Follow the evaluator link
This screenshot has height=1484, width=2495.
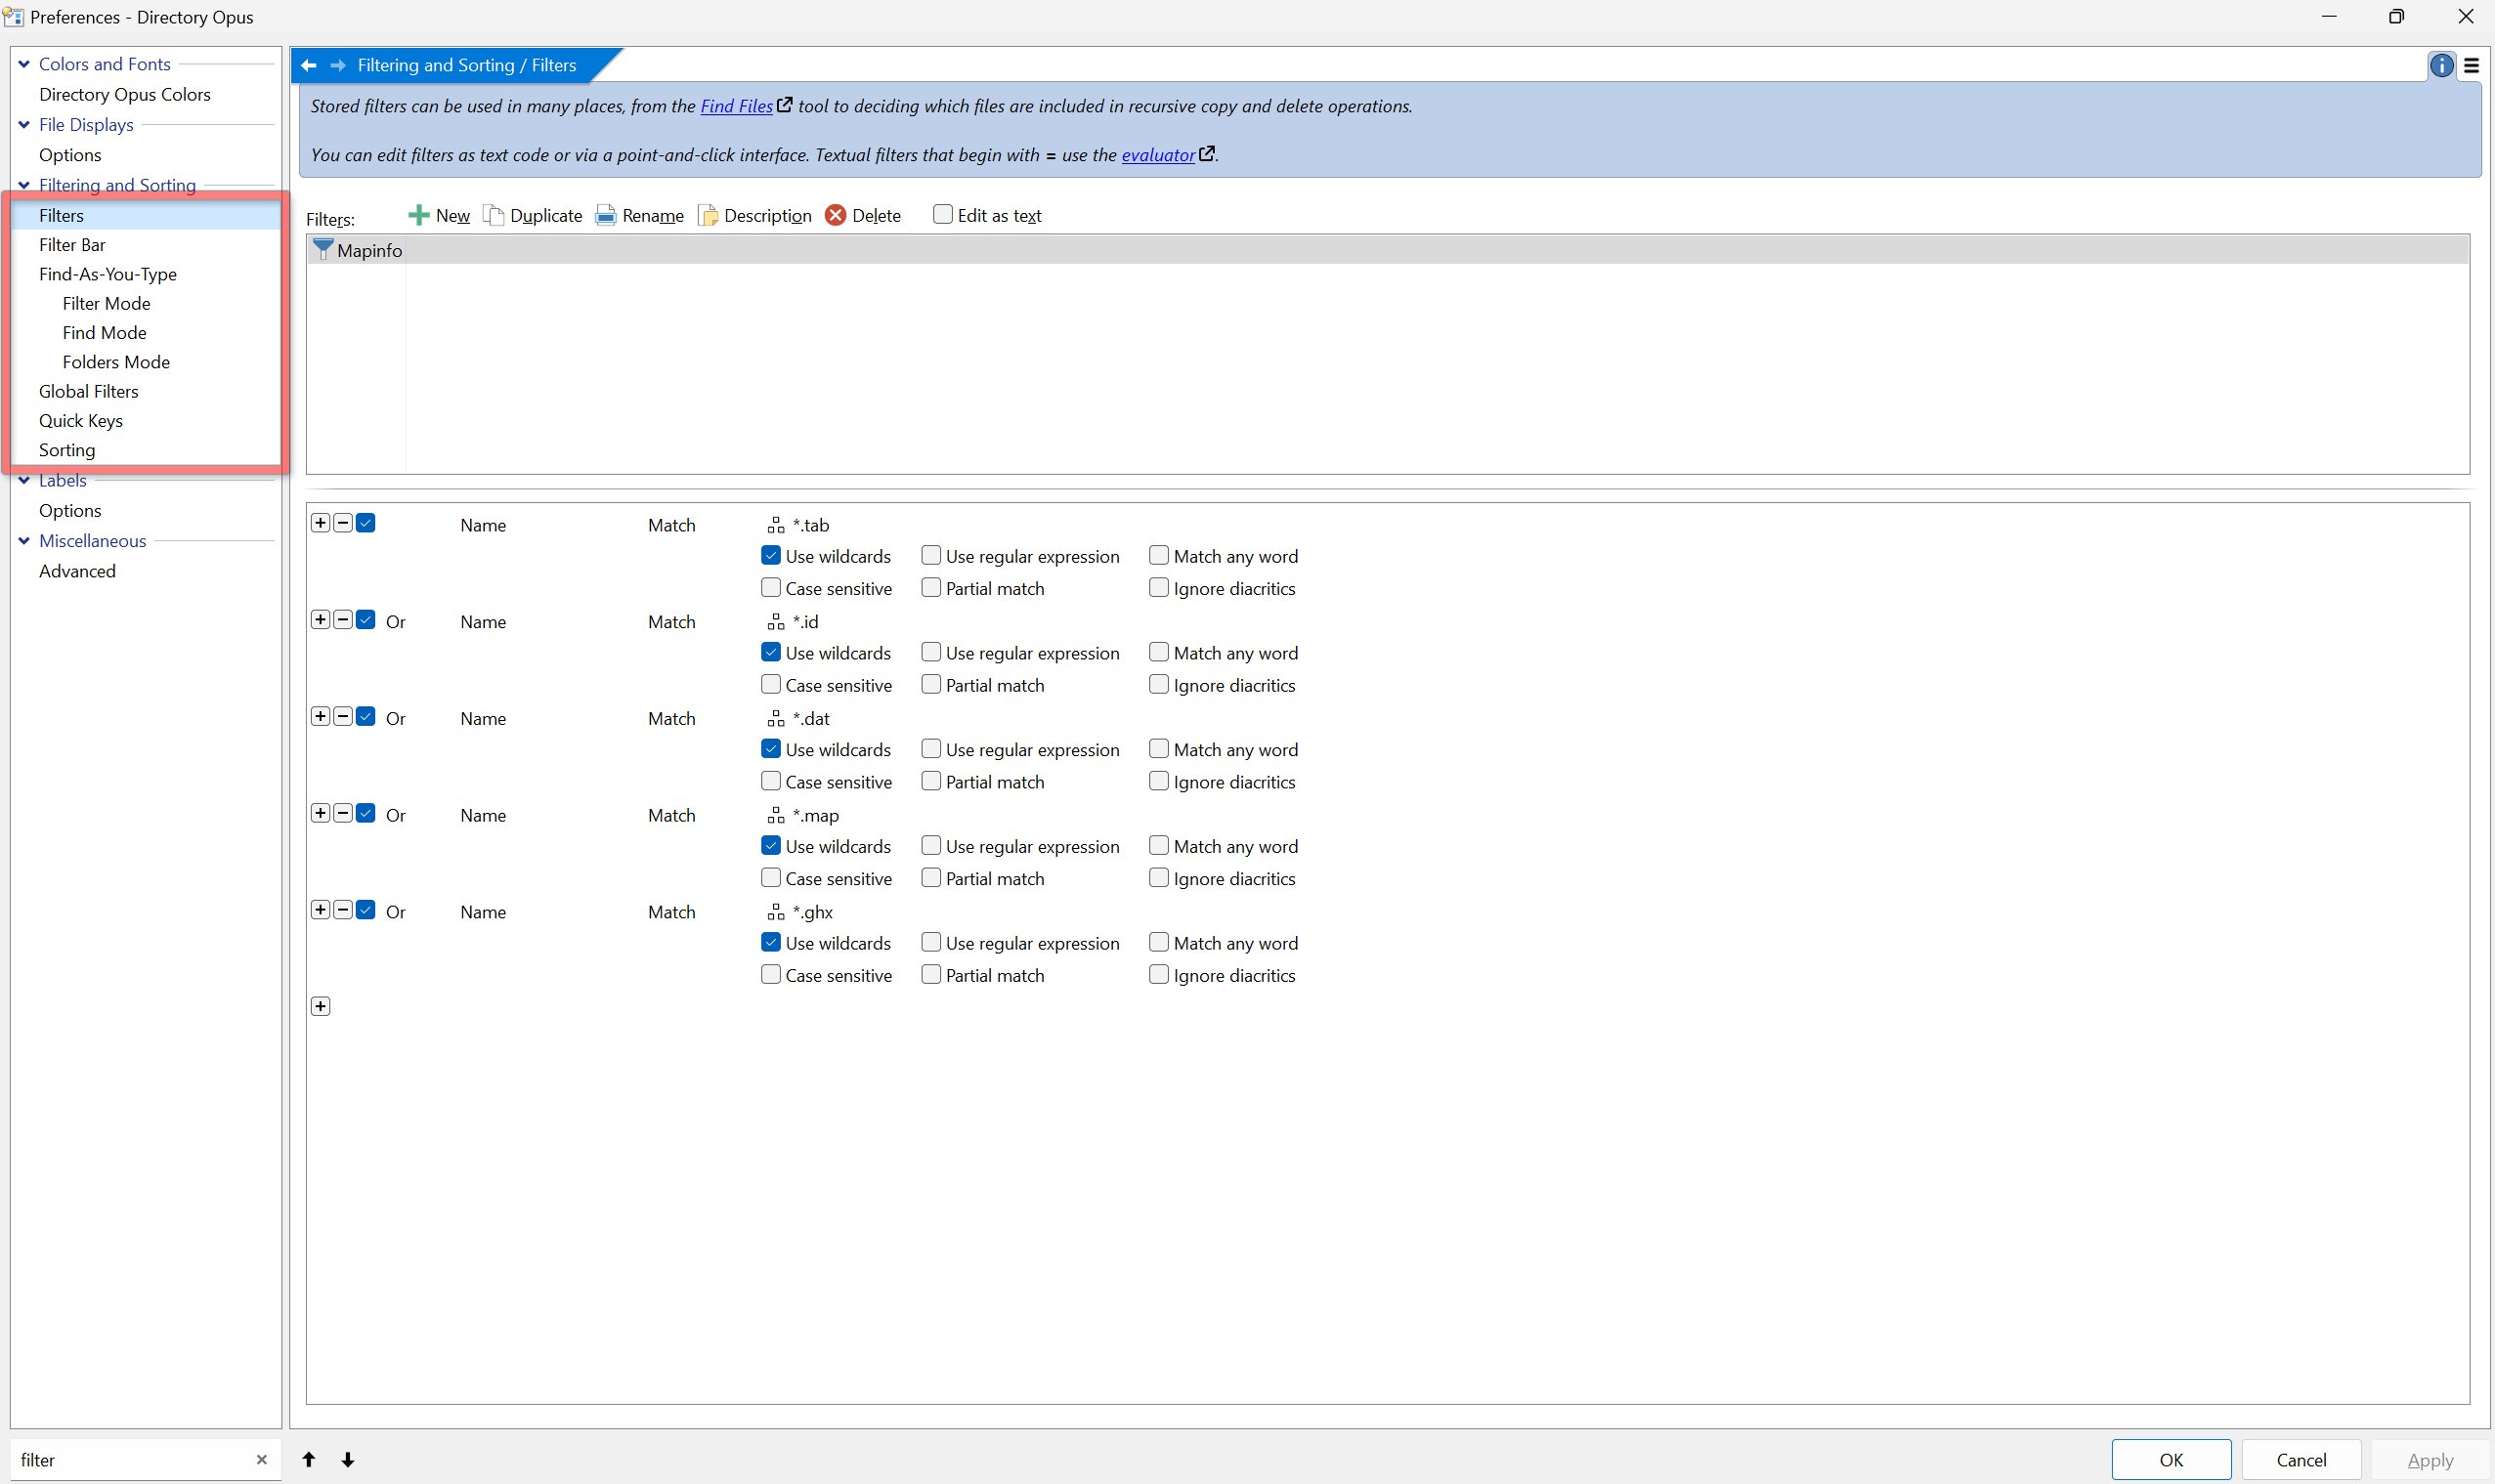tap(1158, 155)
